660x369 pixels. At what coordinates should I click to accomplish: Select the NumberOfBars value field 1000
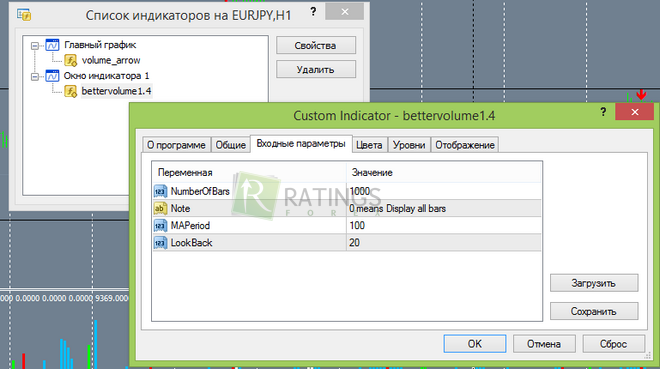pos(444,191)
